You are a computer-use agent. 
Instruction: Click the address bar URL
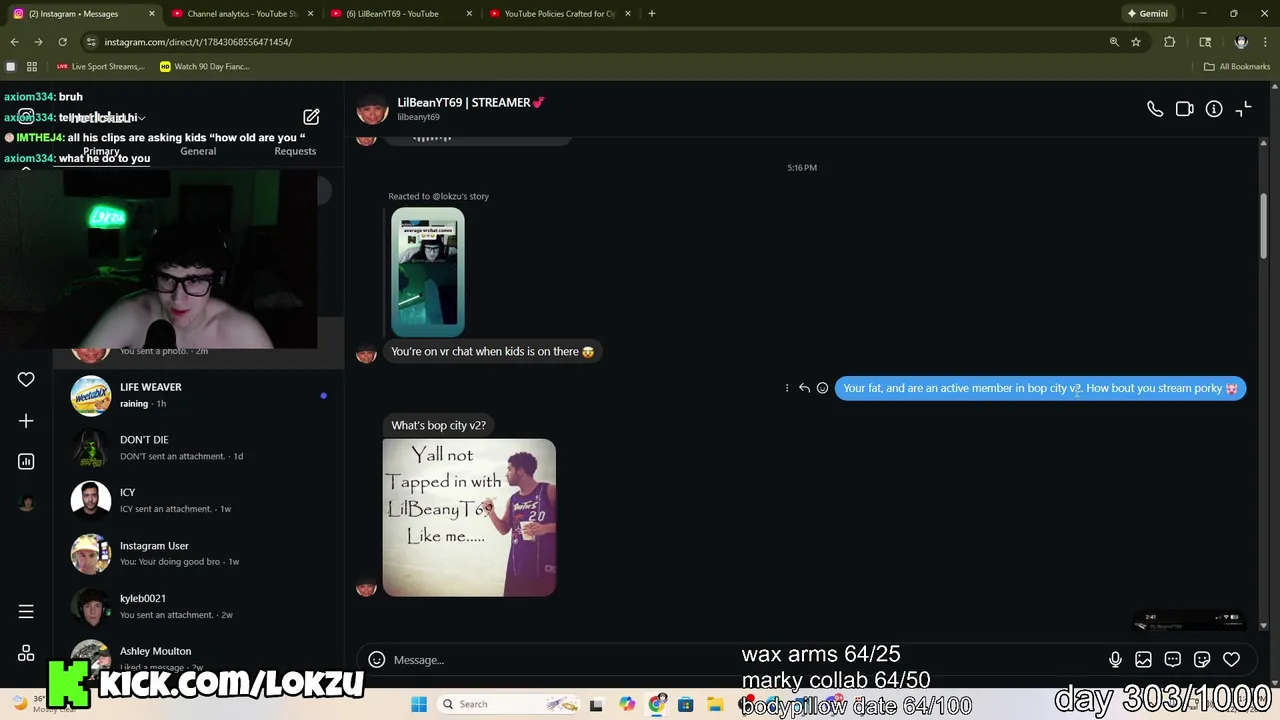pos(198,42)
